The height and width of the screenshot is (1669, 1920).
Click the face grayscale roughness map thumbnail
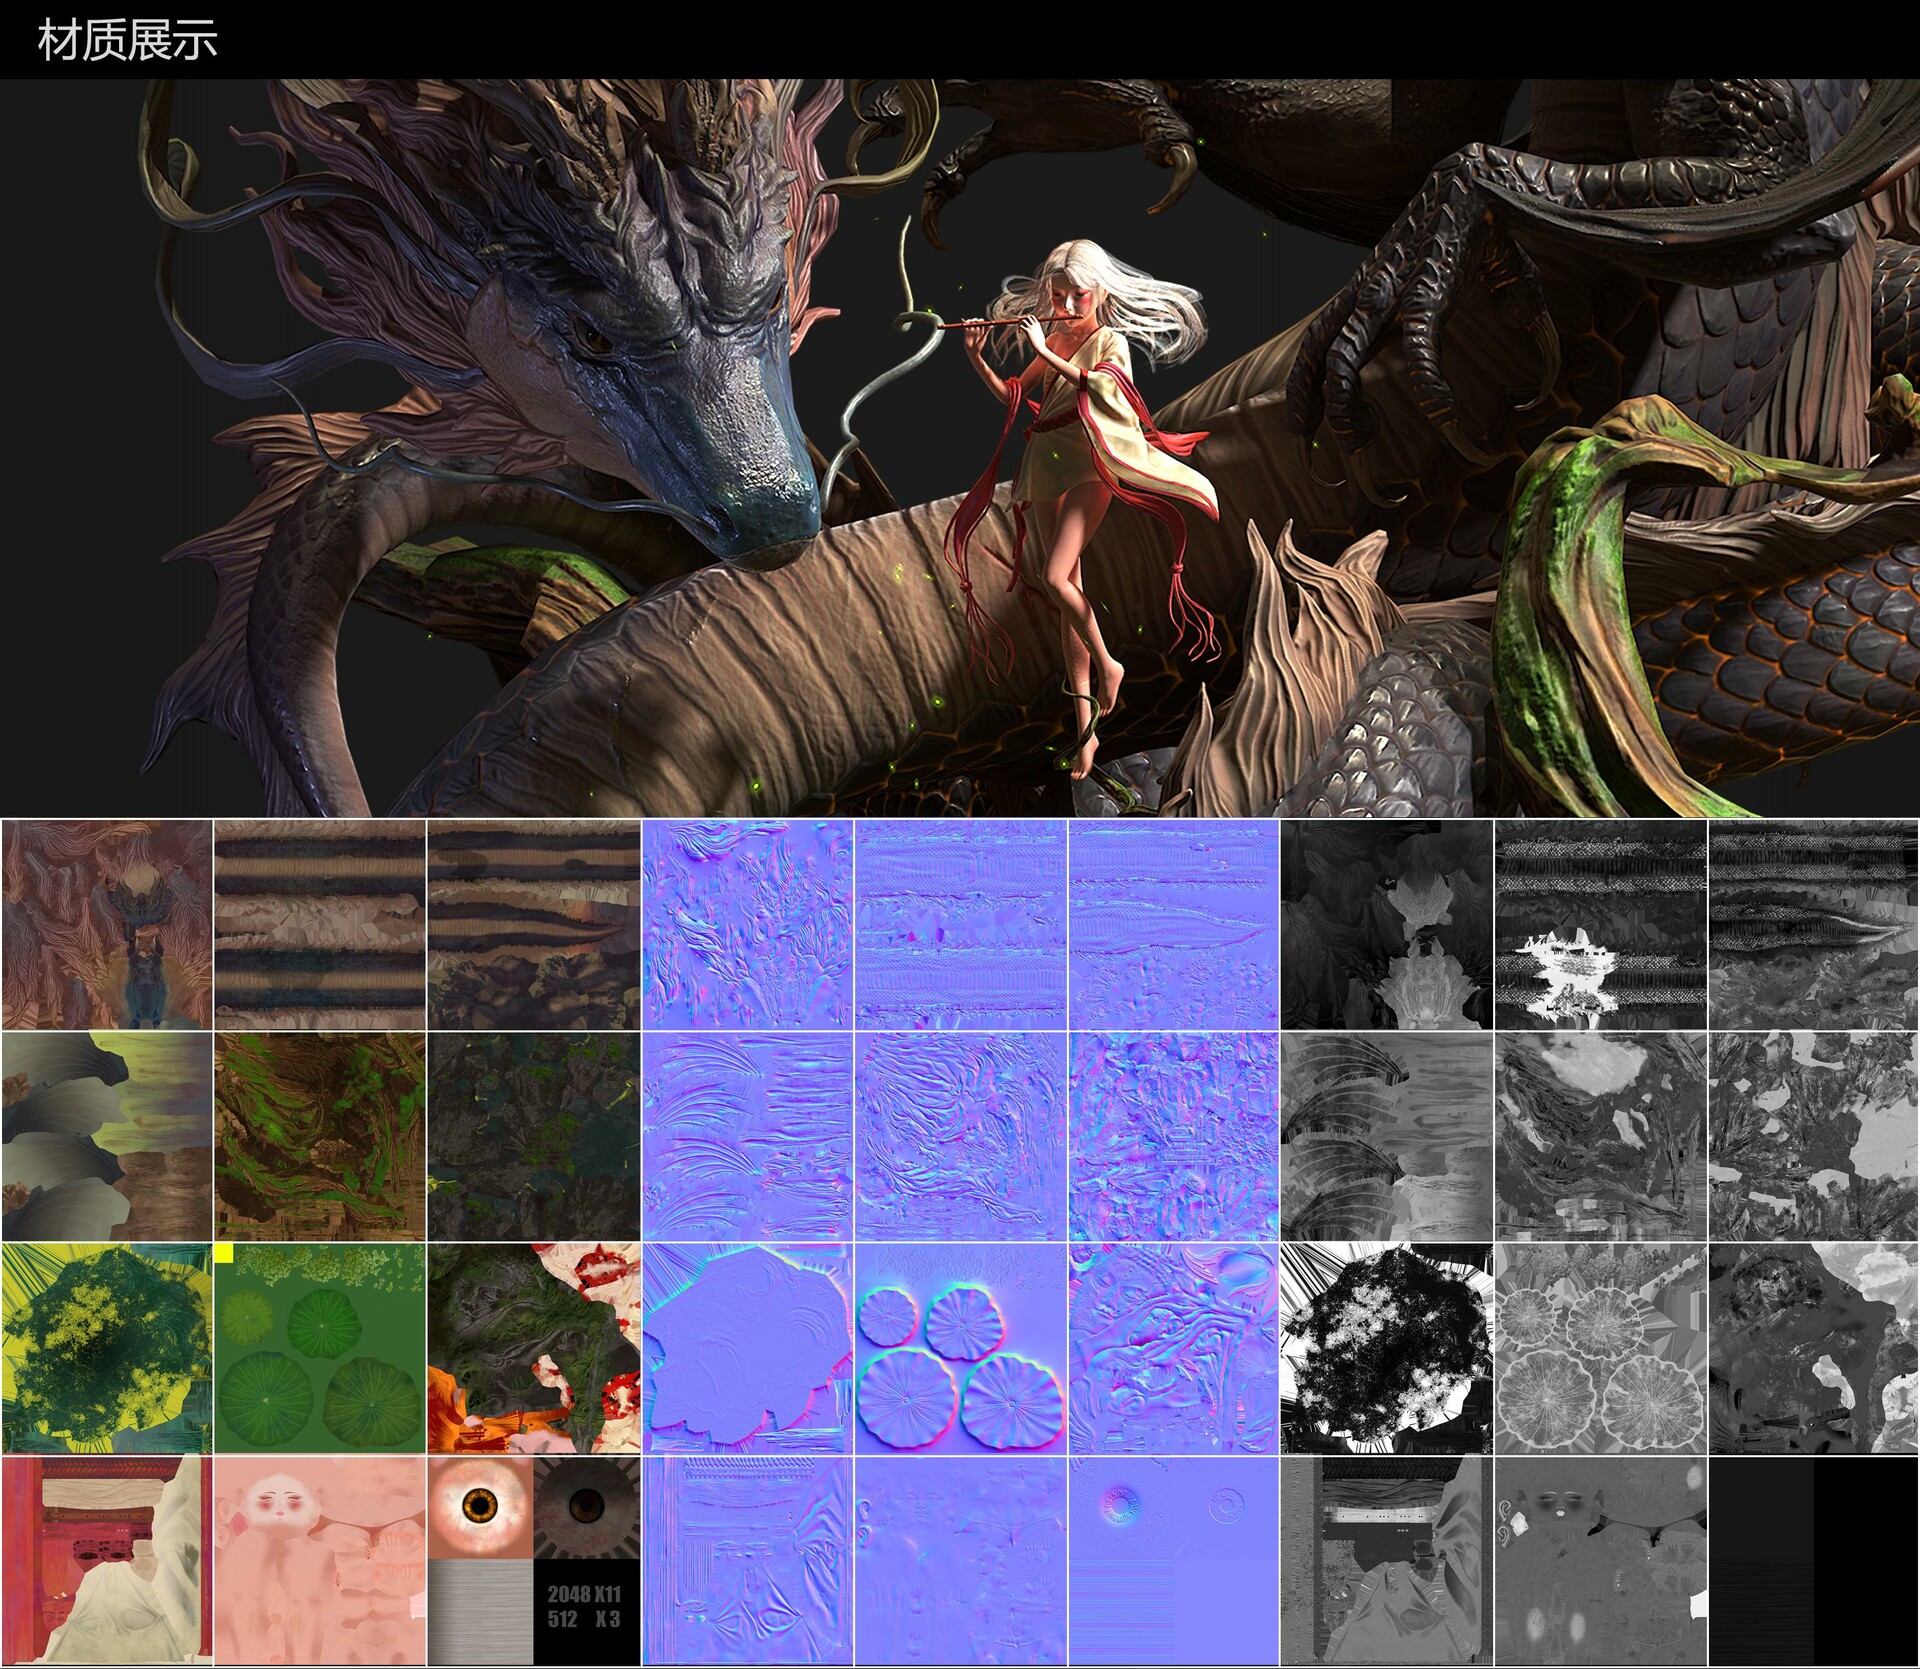[x=1600, y=1561]
